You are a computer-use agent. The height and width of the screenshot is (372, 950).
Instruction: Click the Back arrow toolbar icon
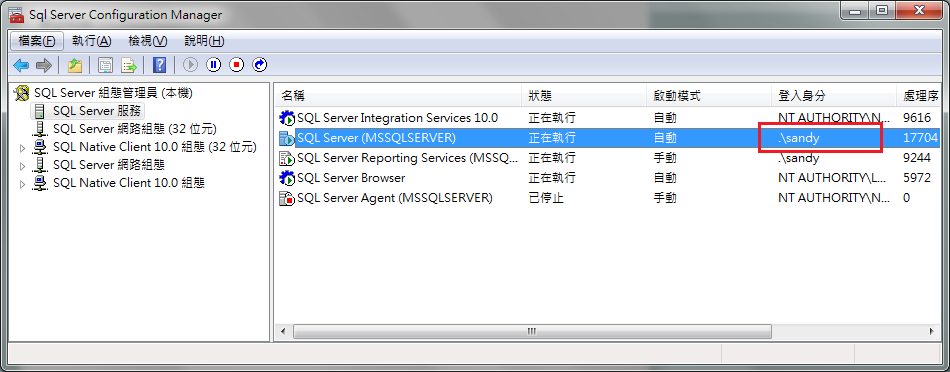pyautogui.click(x=21, y=65)
